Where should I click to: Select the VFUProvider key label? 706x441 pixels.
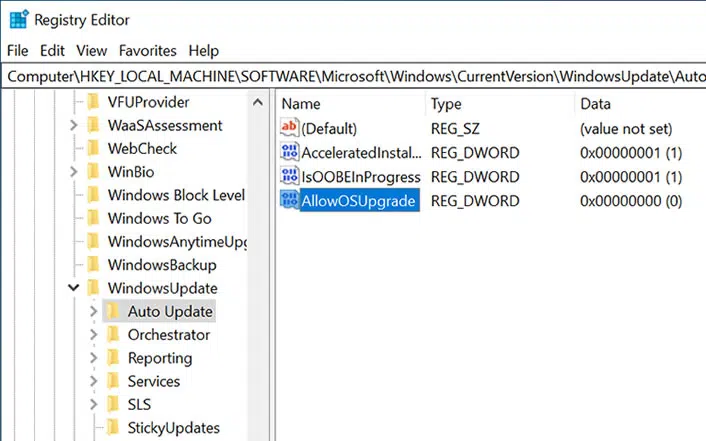148,102
